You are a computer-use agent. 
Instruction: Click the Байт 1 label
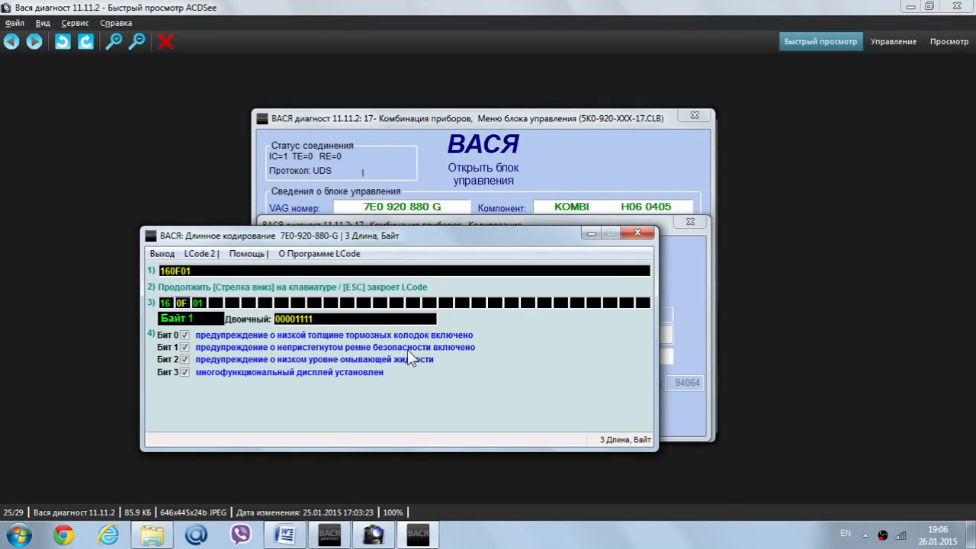pyautogui.click(x=190, y=318)
